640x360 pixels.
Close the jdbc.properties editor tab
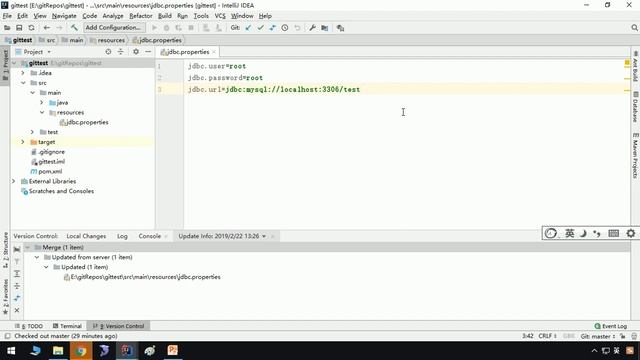[213, 52]
